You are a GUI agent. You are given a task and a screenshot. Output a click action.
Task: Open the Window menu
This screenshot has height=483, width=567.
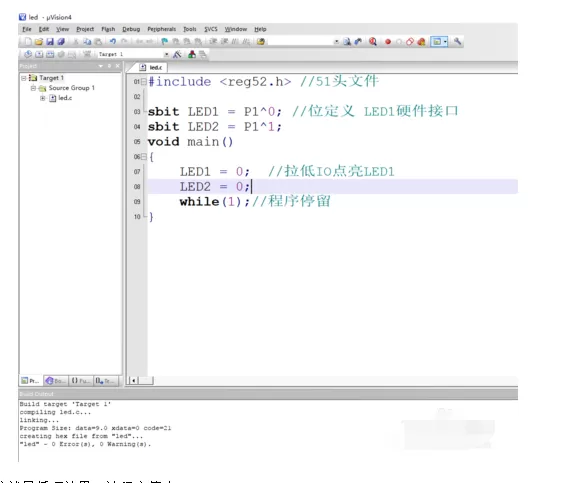(x=236, y=29)
